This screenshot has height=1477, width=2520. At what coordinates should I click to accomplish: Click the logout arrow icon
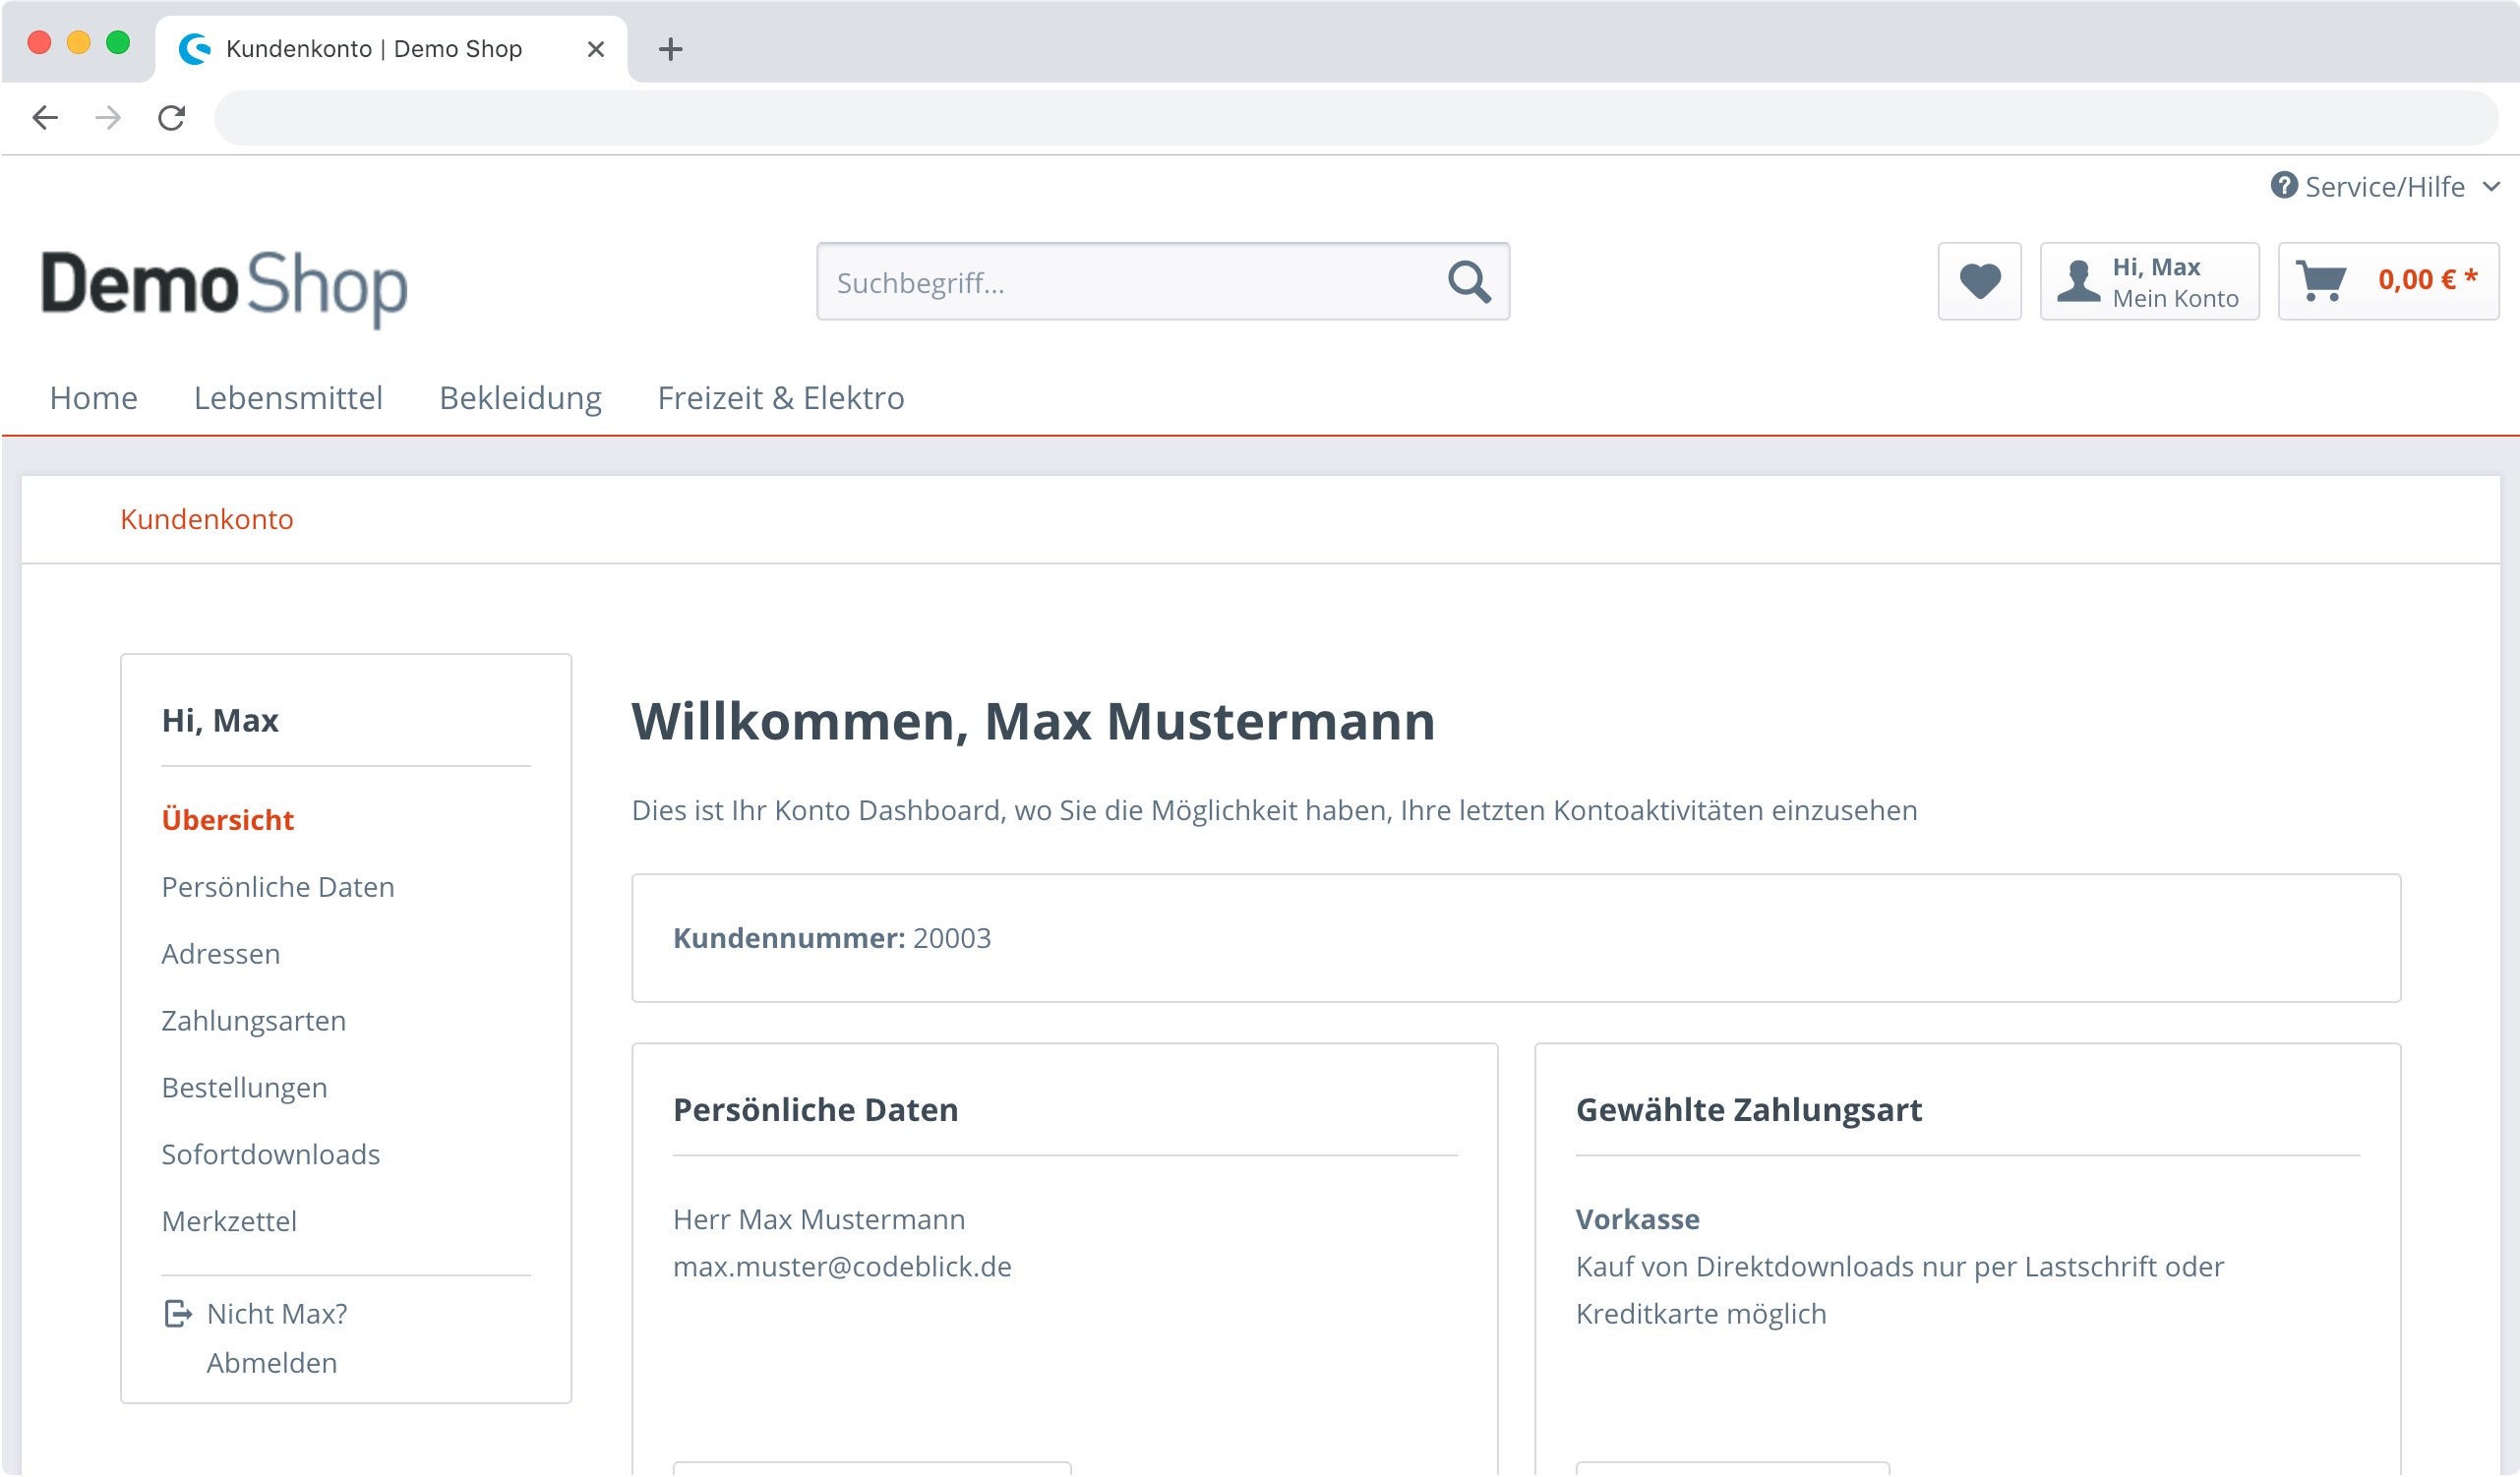[x=178, y=1314]
